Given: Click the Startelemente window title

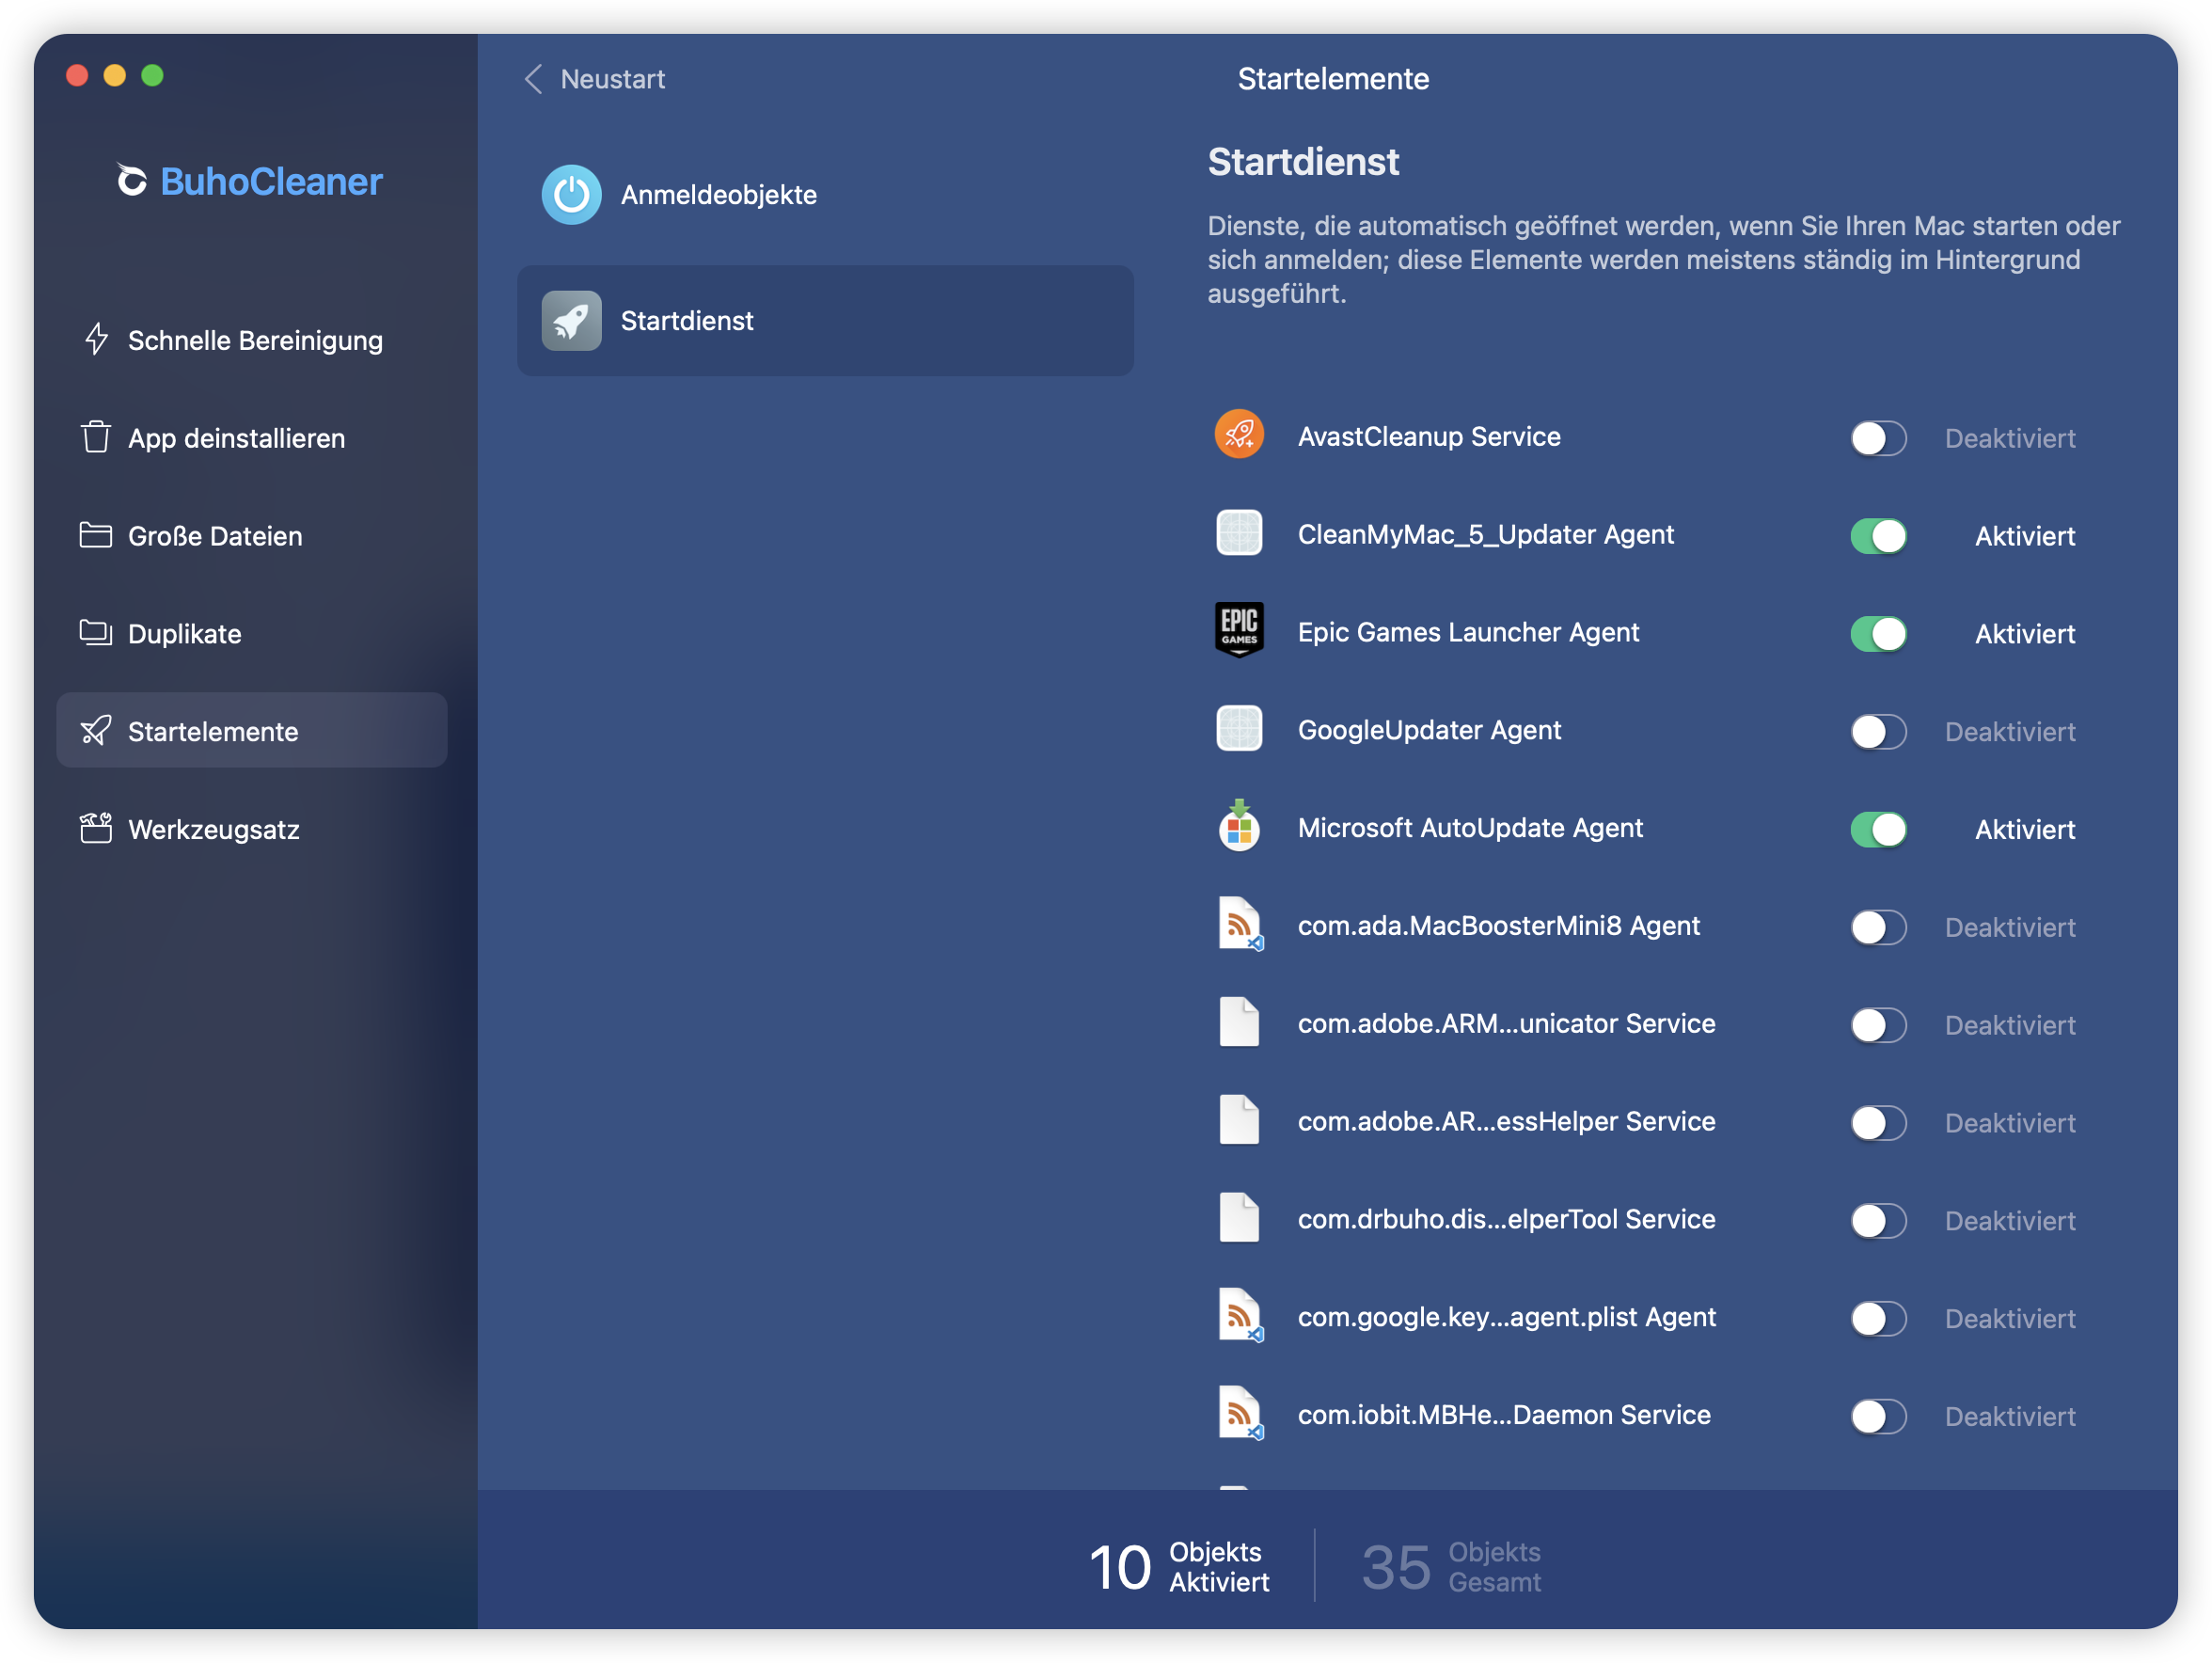Looking at the screenshot, I should click(x=1333, y=79).
